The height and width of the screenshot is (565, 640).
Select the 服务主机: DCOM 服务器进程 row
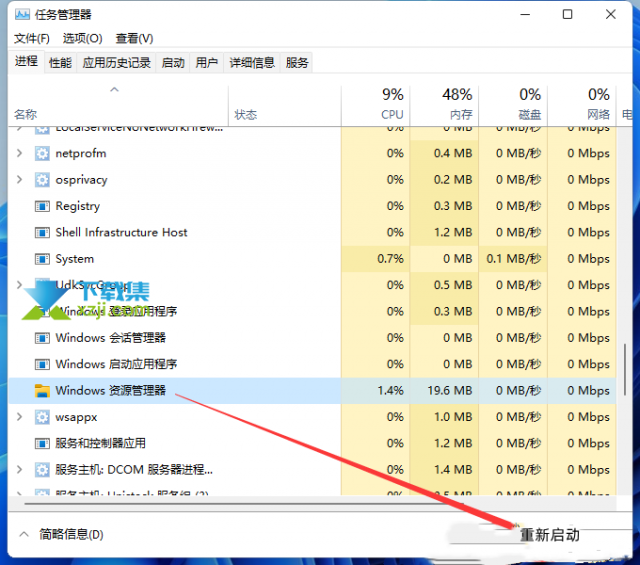(x=312, y=469)
